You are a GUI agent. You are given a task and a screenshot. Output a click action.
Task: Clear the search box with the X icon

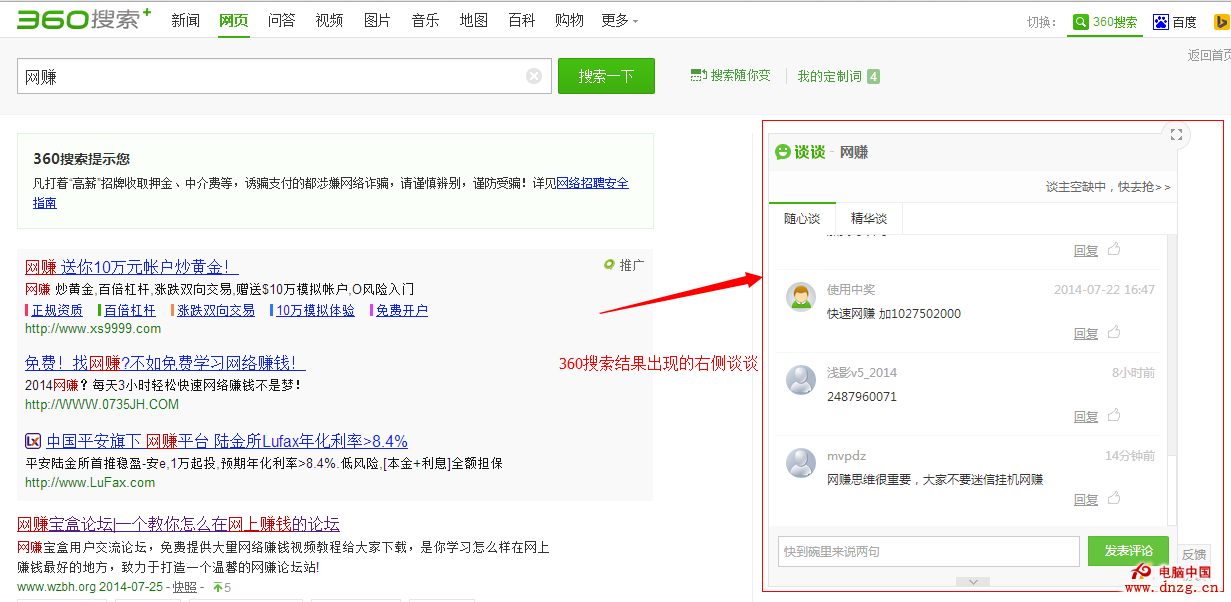click(534, 77)
